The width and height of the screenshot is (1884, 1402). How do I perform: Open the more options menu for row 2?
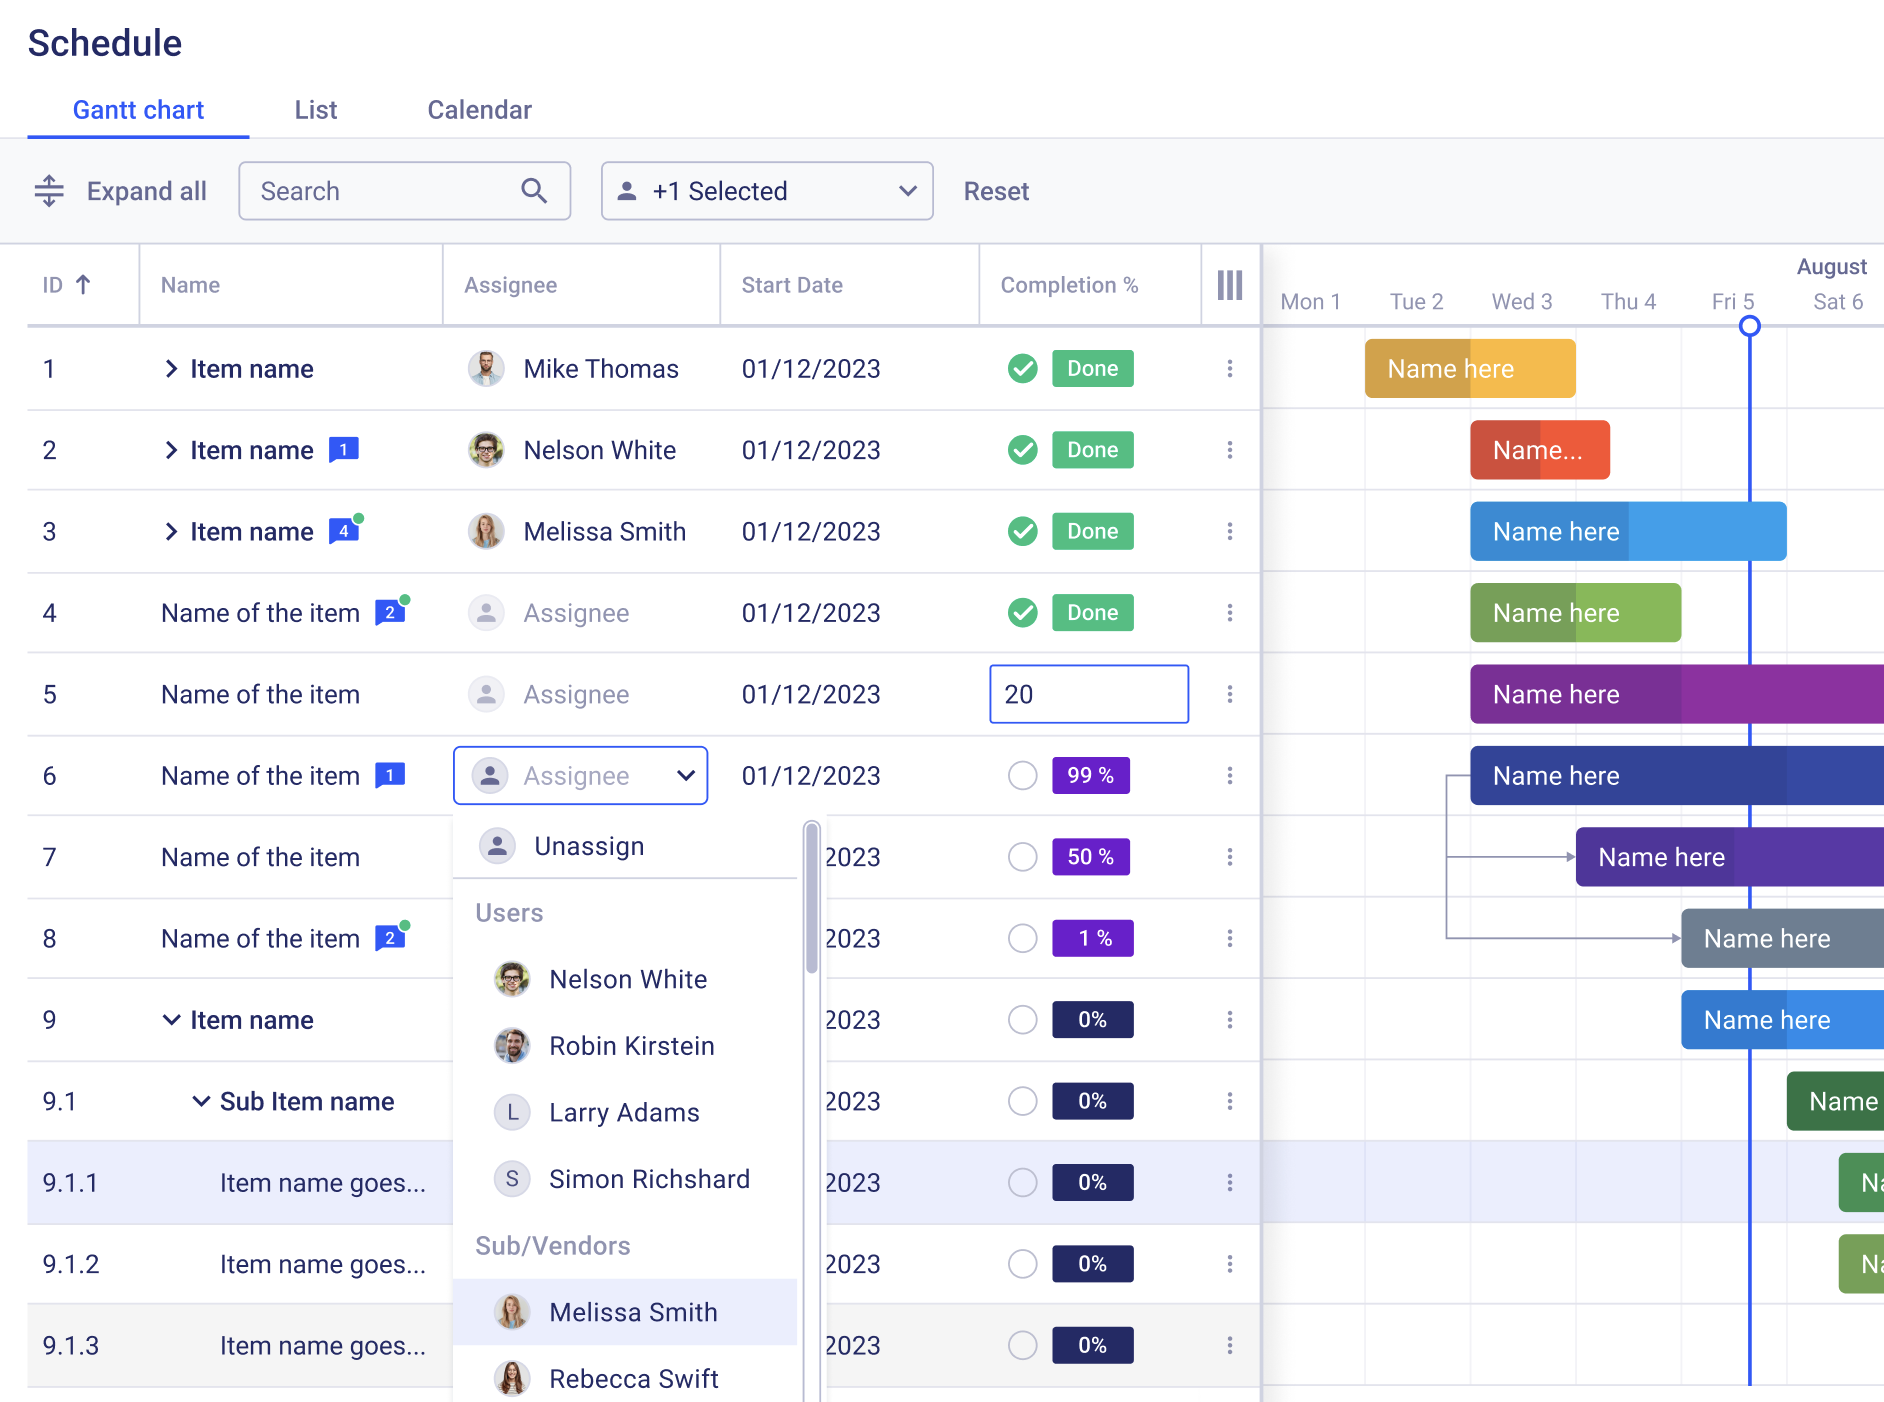click(x=1230, y=450)
